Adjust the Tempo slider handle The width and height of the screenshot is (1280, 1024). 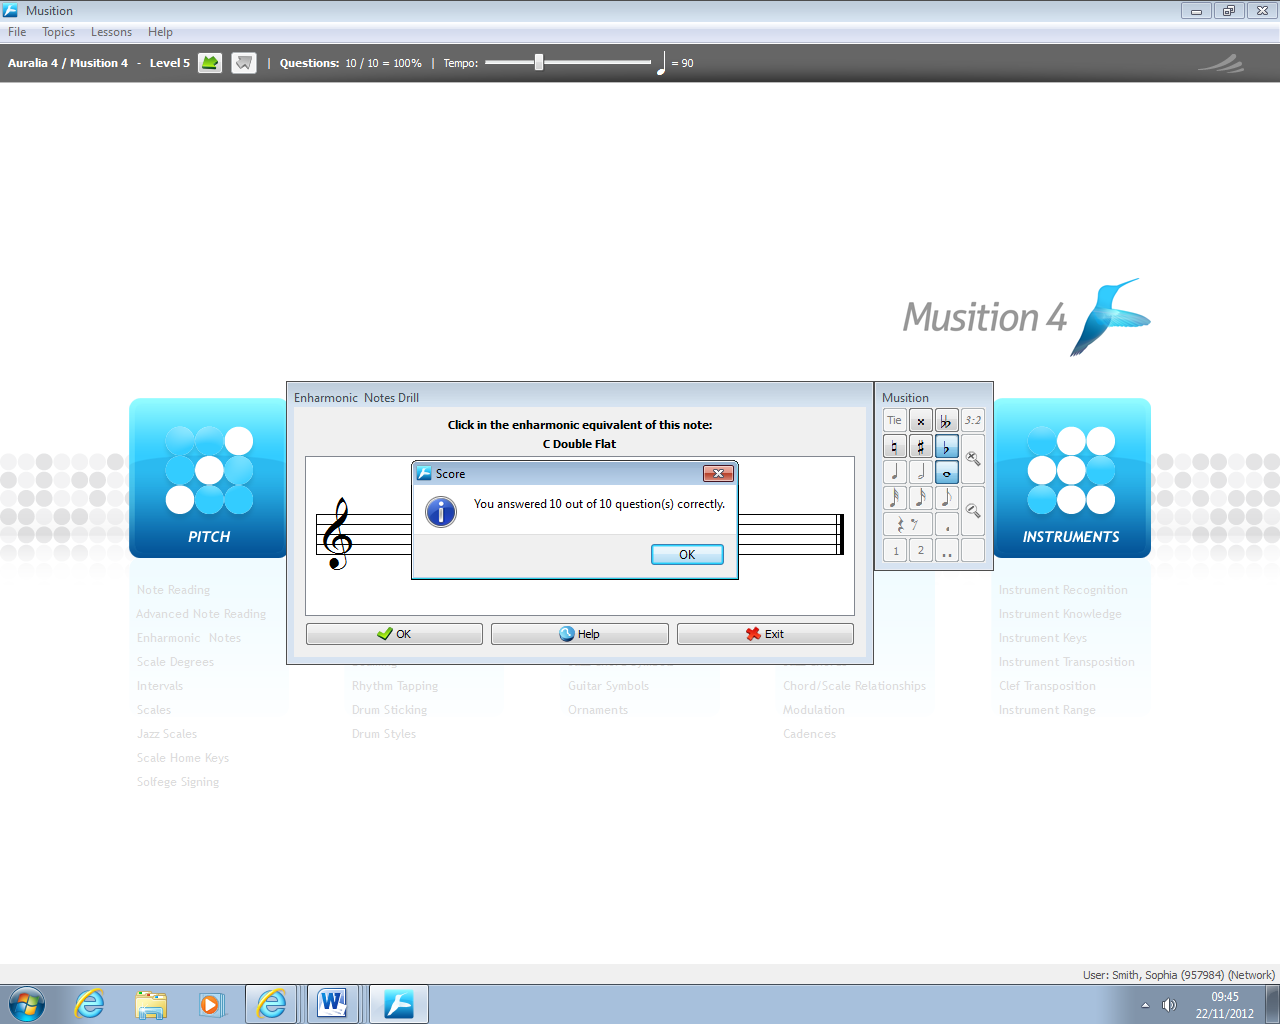(x=539, y=63)
